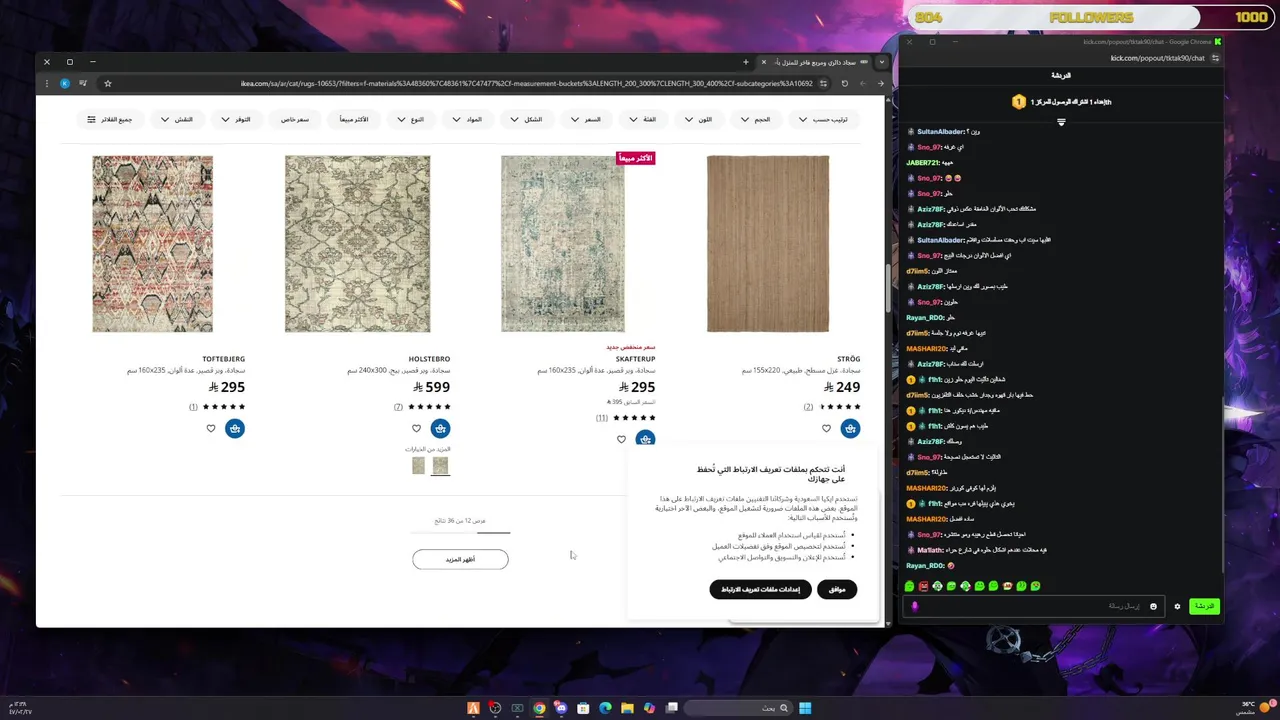Open the SKAFTERUP product name link
1280x720 pixels.
pos(636,359)
